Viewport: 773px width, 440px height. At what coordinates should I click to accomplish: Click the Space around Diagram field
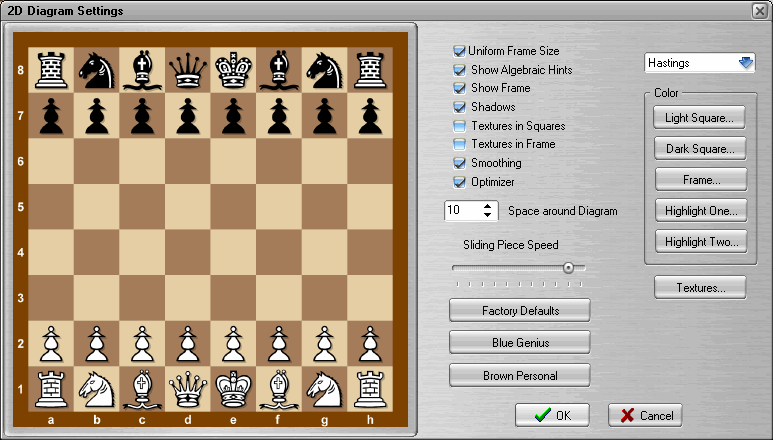click(462, 211)
